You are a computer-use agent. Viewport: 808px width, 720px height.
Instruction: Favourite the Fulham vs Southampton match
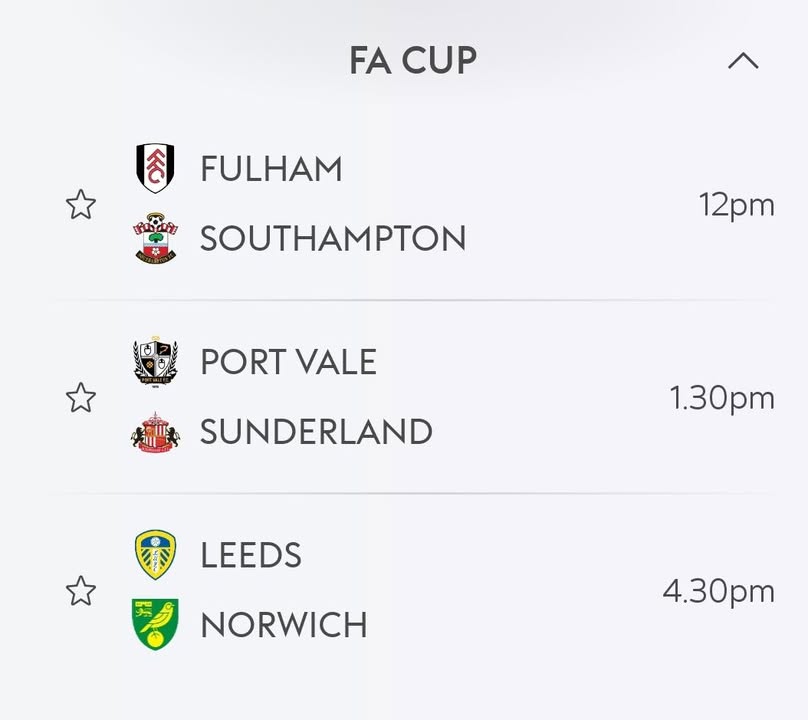[x=81, y=205]
